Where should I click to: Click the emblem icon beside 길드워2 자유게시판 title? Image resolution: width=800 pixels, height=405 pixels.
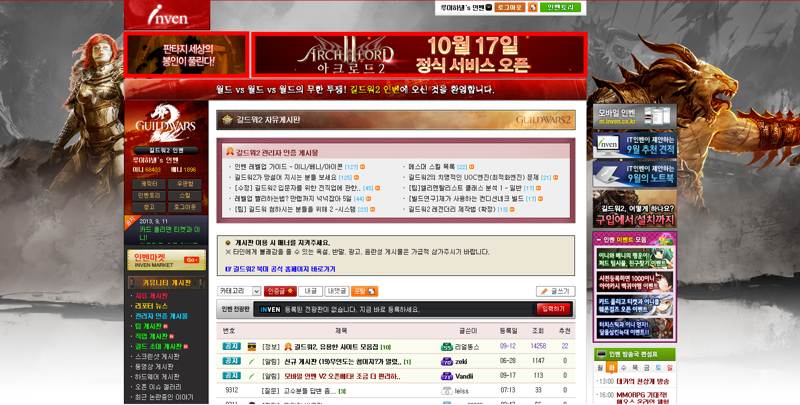[x=227, y=120]
